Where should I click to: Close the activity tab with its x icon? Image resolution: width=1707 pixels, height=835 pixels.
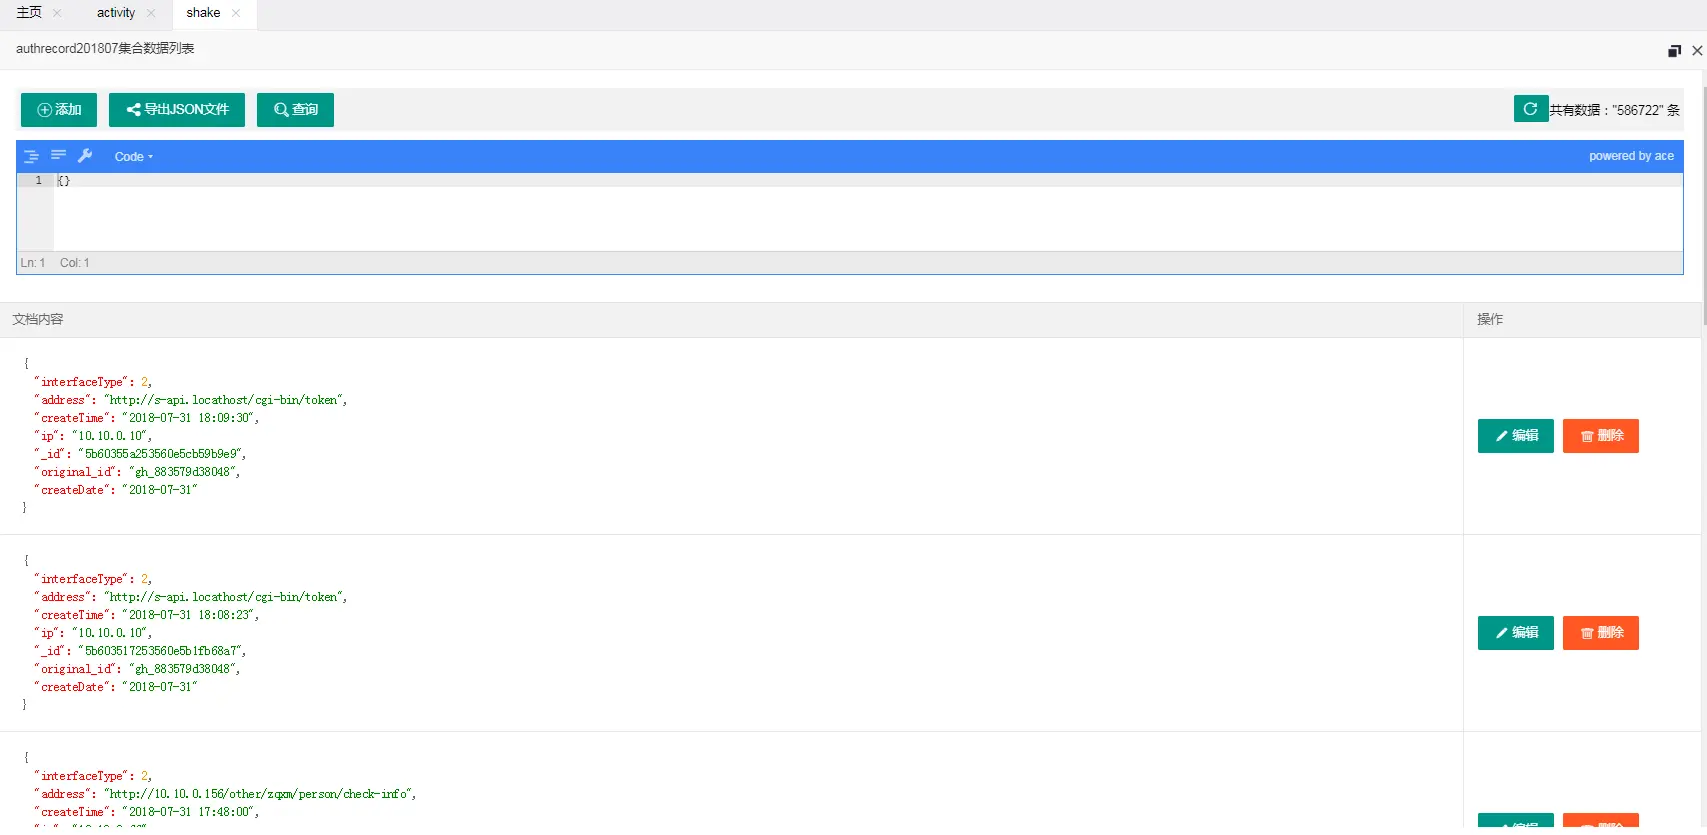click(x=151, y=13)
